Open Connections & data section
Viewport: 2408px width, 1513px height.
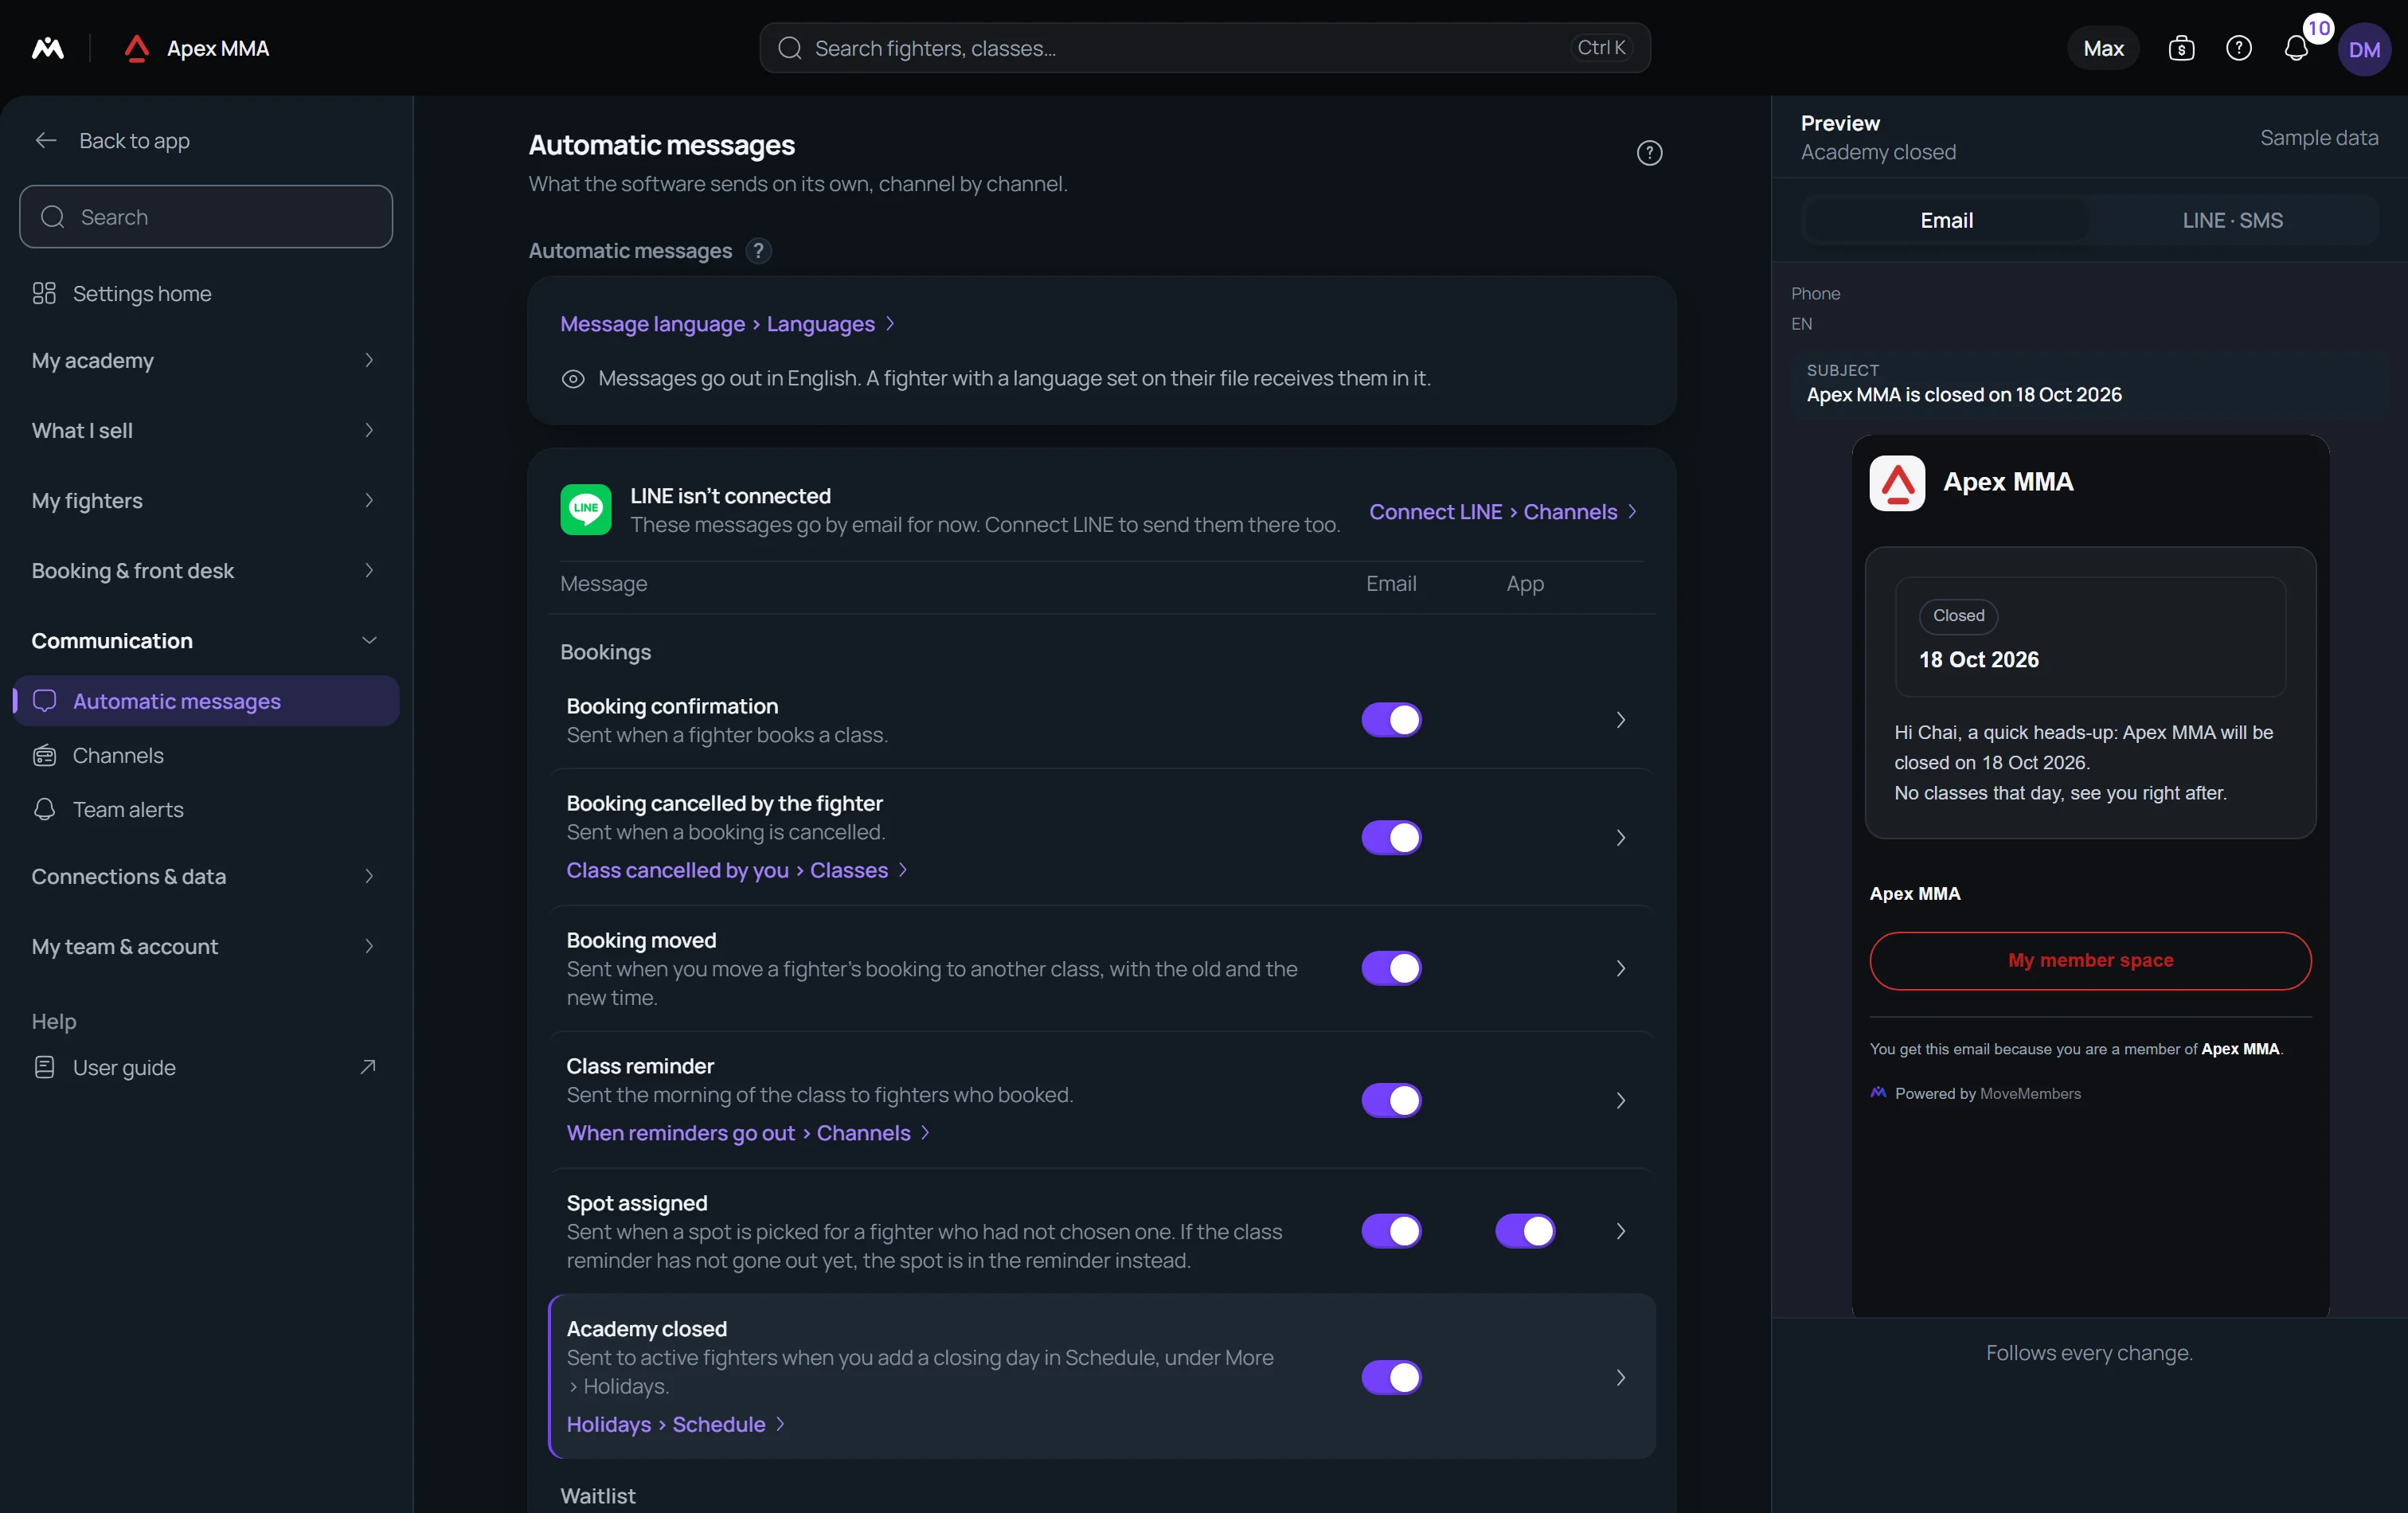206,876
